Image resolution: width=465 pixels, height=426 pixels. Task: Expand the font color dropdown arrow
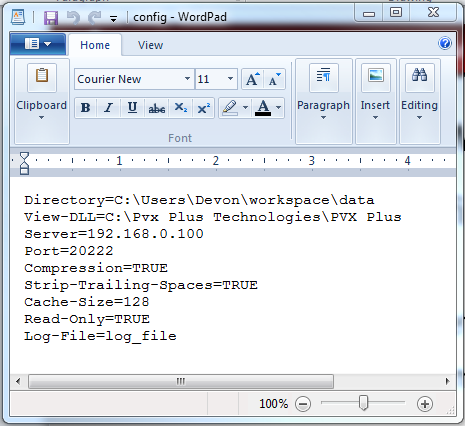click(x=279, y=108)
